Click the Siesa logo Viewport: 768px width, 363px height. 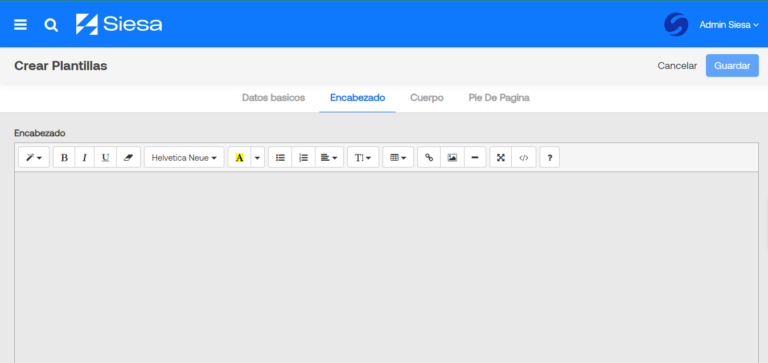click(119, 24)
